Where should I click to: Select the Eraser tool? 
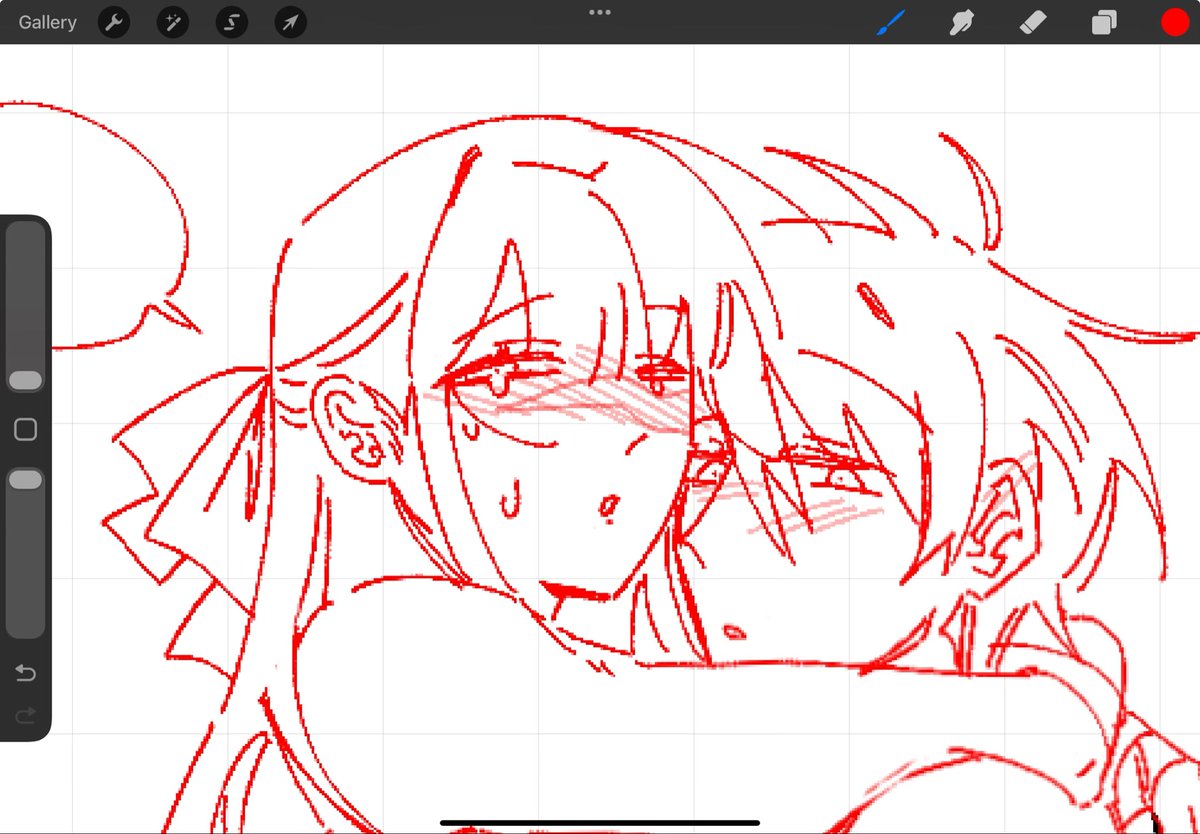(x=1034, y=22)
